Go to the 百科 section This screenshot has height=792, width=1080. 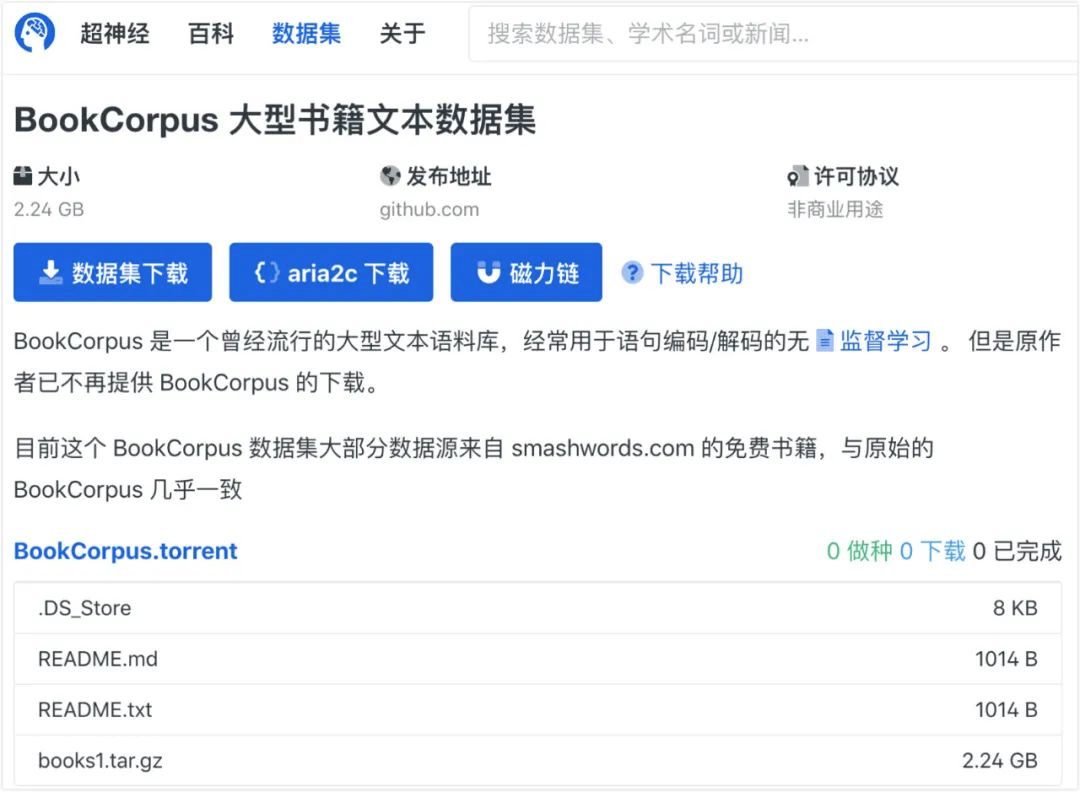click(x=211, y=33)
